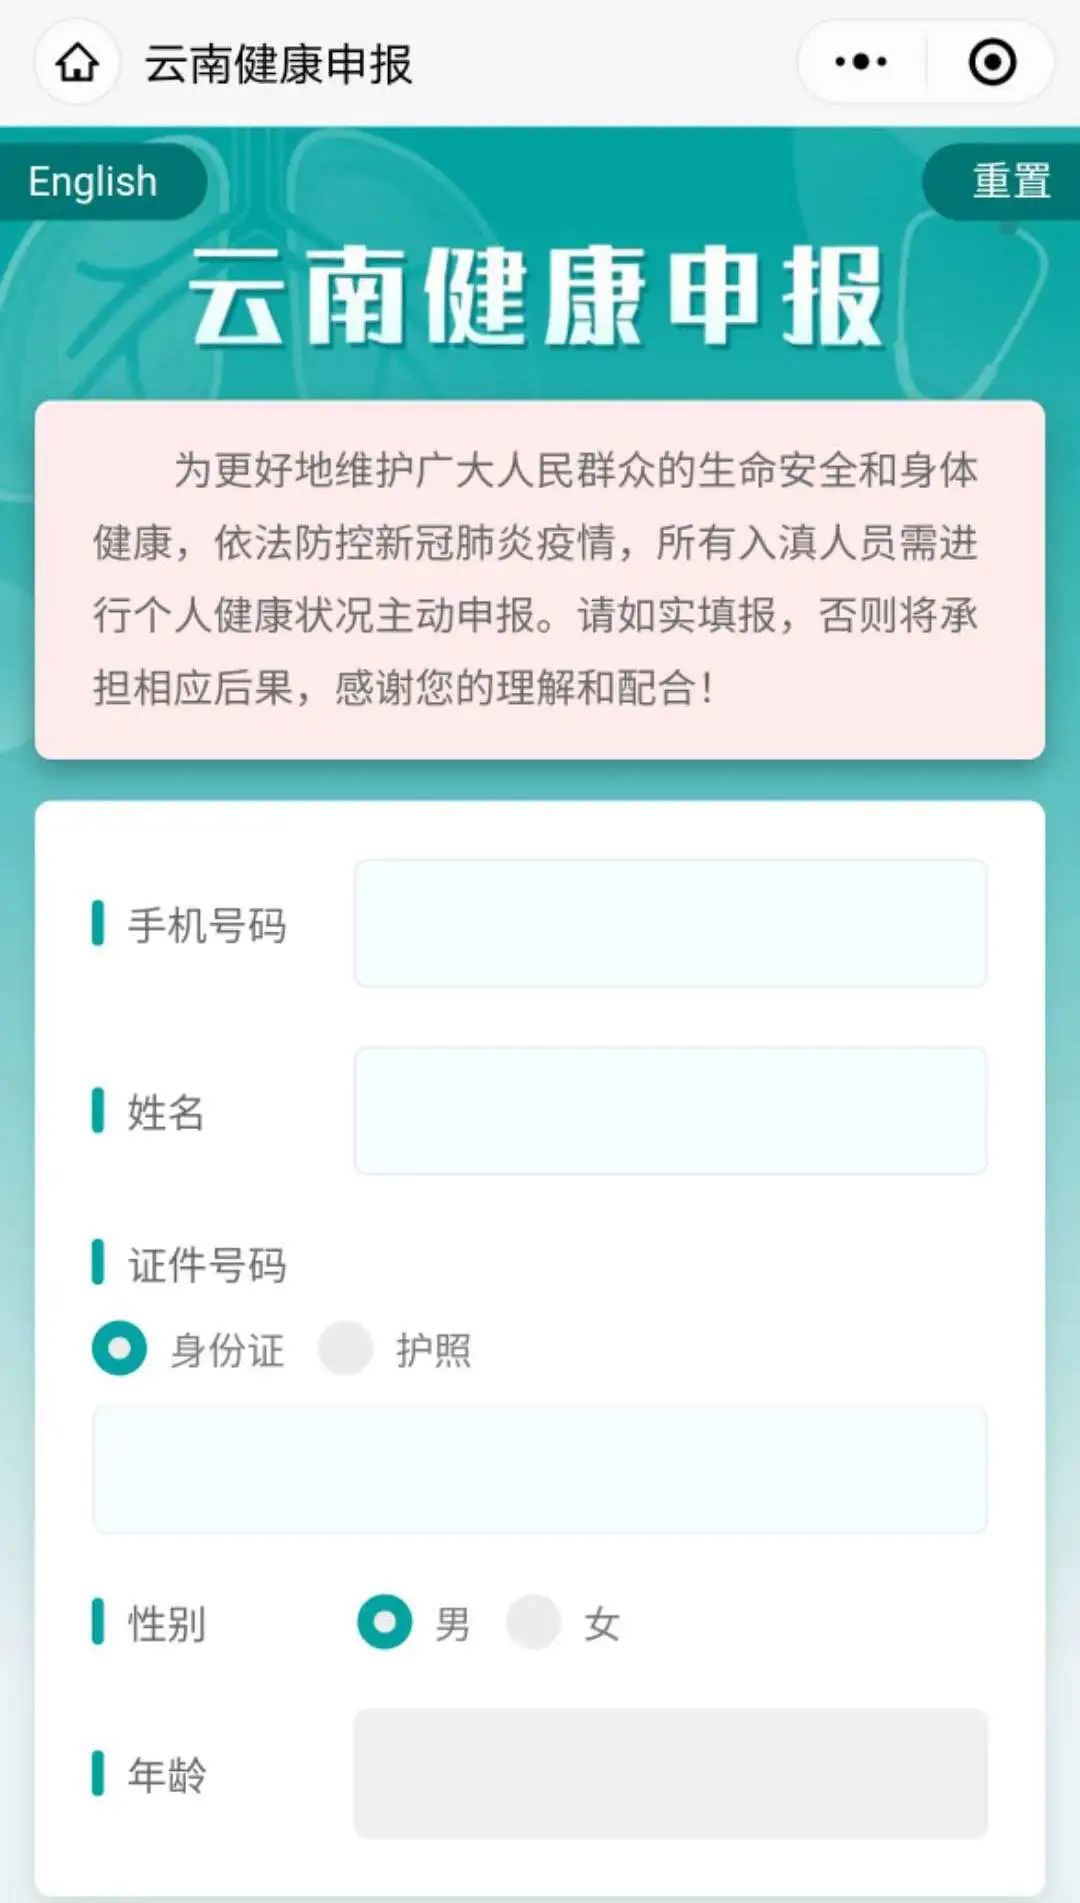The height and width of the screenshot is (1903, 1080).
Task: Switch language to English
Action: [x=94, y=182]
